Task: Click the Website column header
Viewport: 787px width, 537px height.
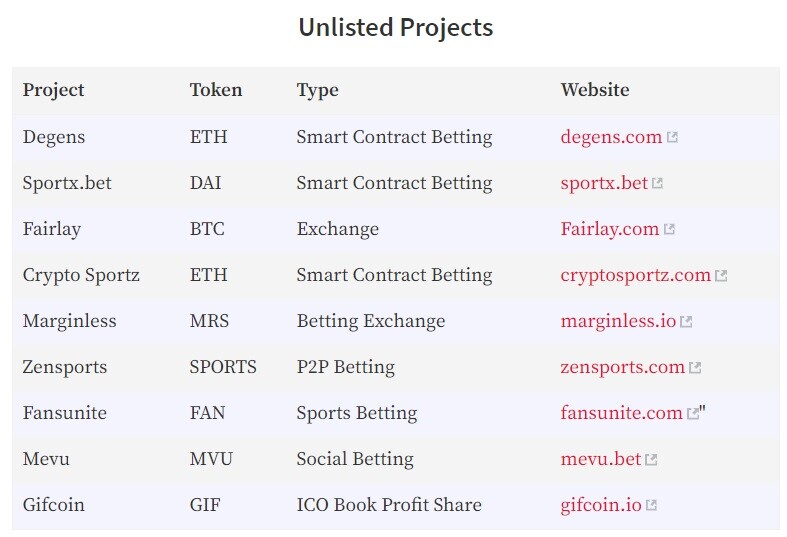Action: (x=595, y=90)
